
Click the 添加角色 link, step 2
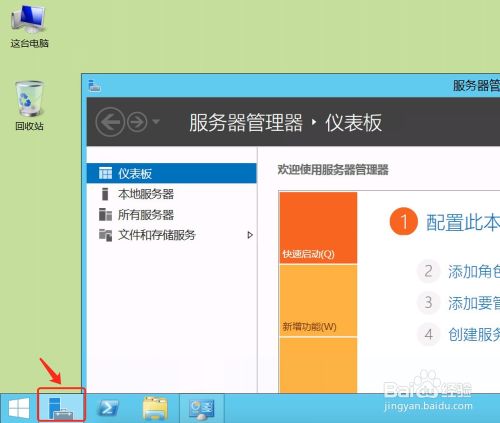click(474, 271)
